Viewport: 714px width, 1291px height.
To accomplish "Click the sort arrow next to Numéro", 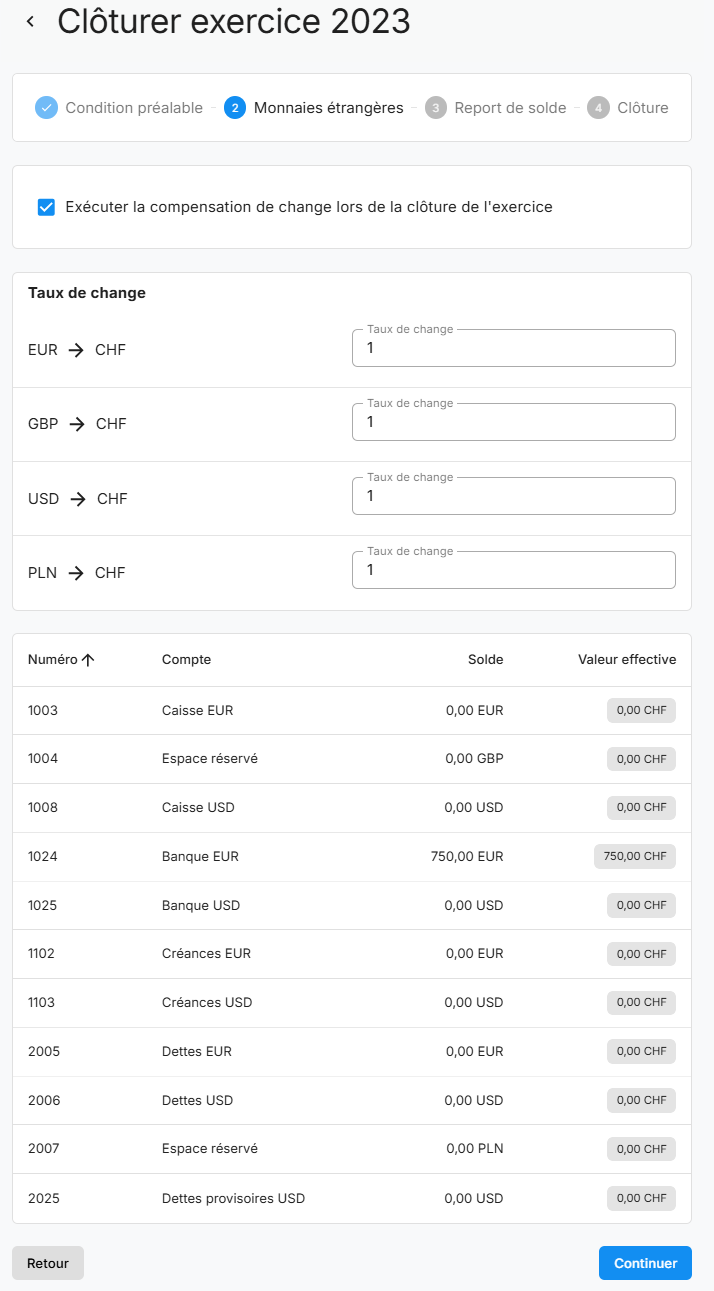I will pos(88,660).
